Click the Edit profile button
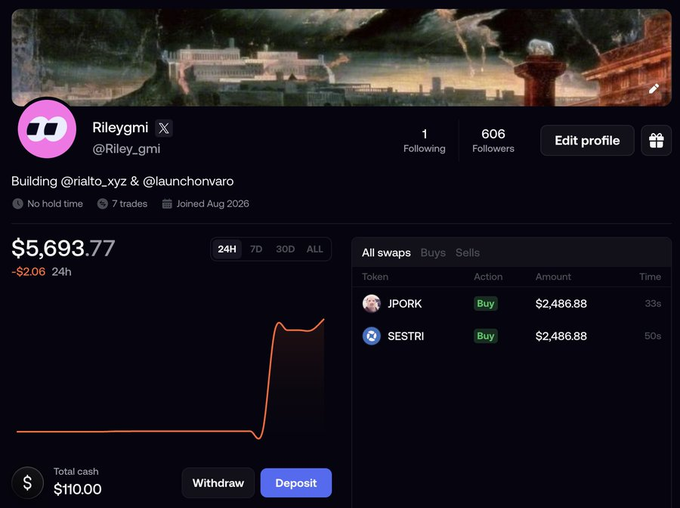 click(587, 141)
